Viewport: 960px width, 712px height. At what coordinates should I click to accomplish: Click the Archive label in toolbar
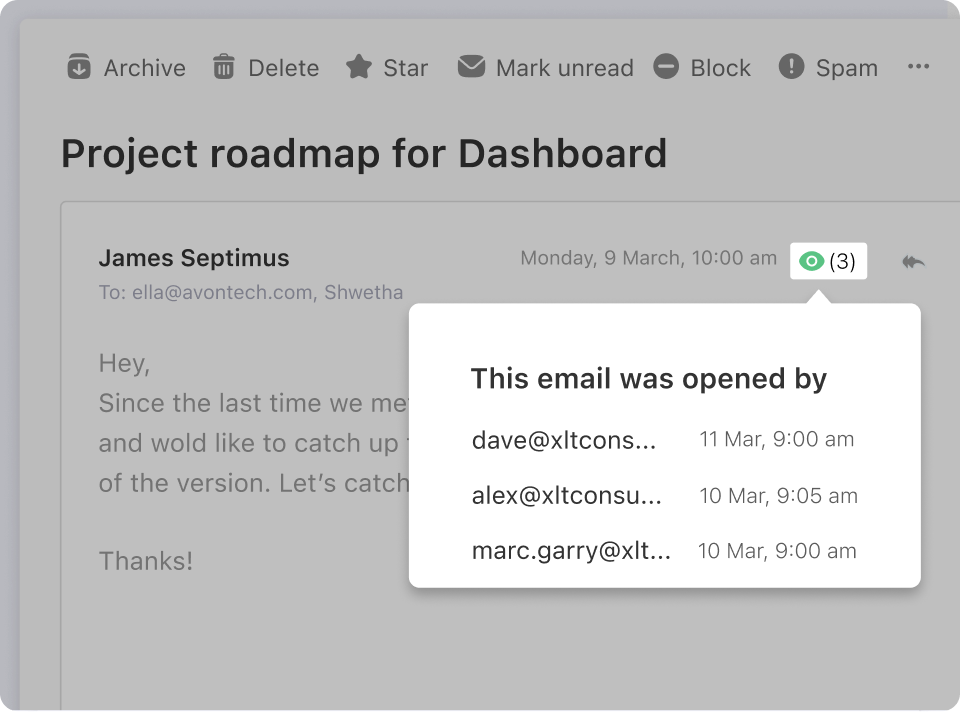click(145, 68)
